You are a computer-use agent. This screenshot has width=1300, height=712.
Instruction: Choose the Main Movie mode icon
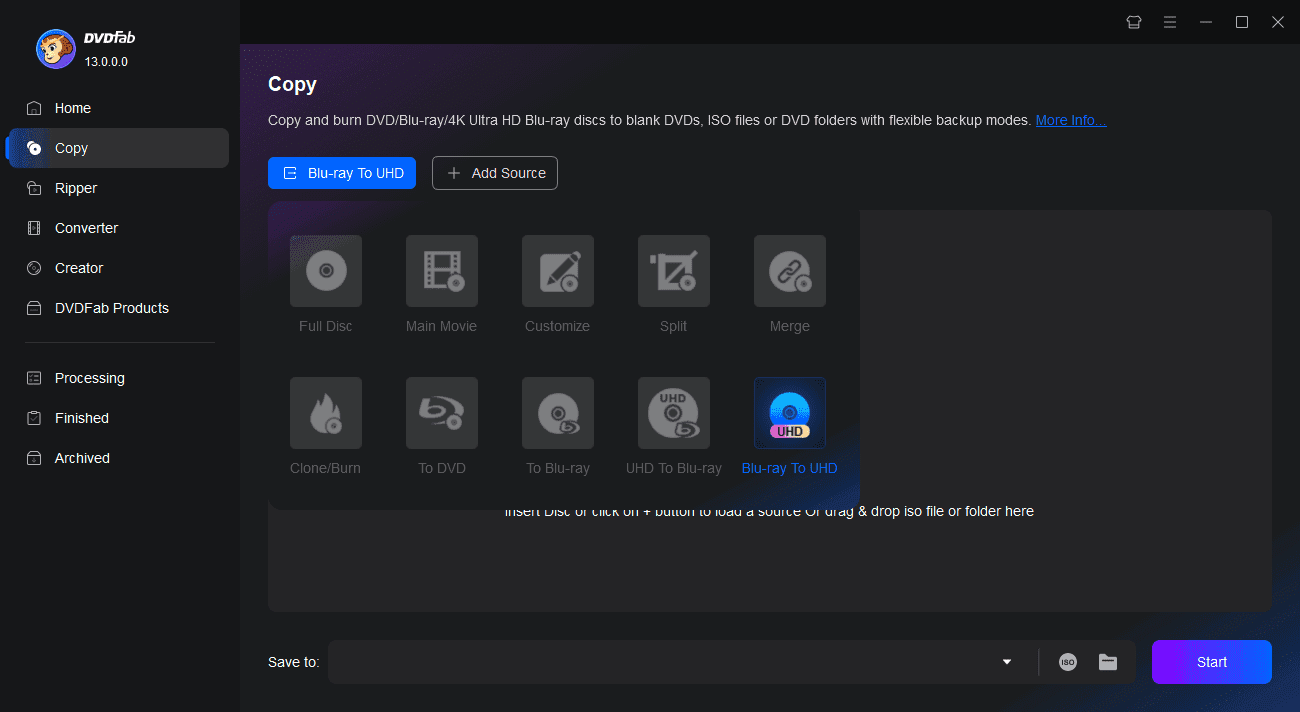pyautogui.click(x=442, y=271)
